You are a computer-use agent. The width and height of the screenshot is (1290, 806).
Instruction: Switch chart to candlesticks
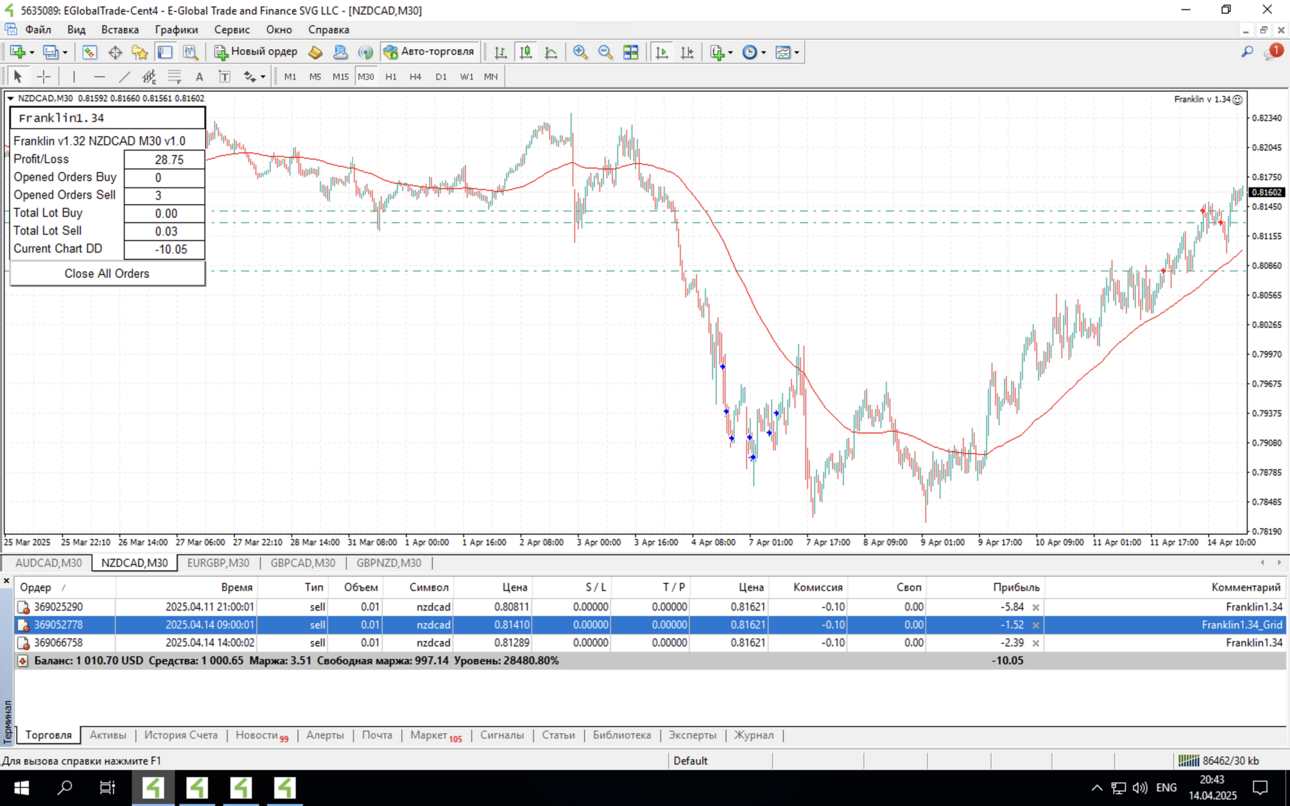point(526,52)
